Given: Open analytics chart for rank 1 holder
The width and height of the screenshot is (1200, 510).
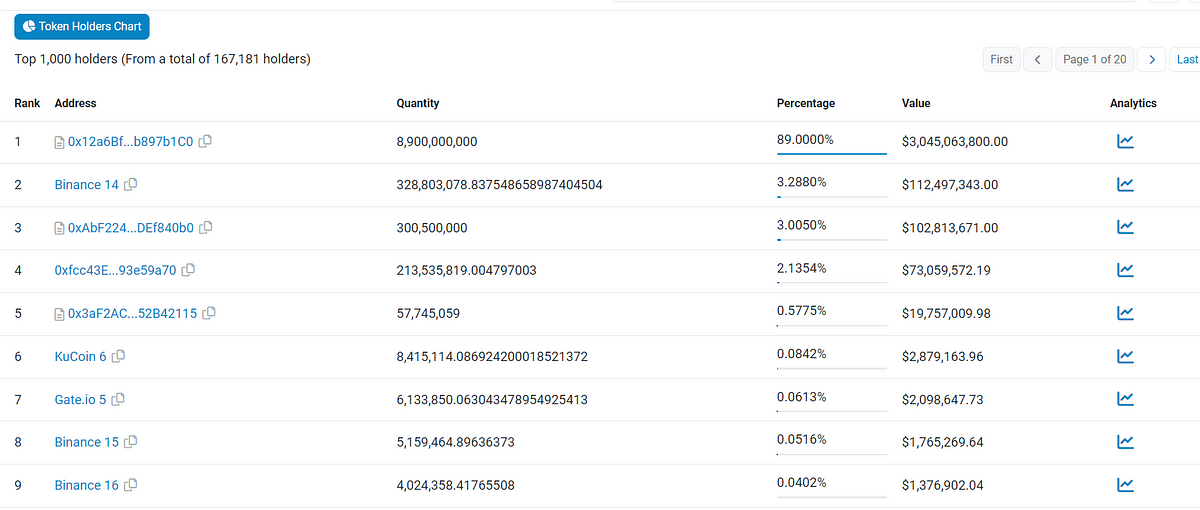Looking at the screenshot, I should (x=1125, y=142).
